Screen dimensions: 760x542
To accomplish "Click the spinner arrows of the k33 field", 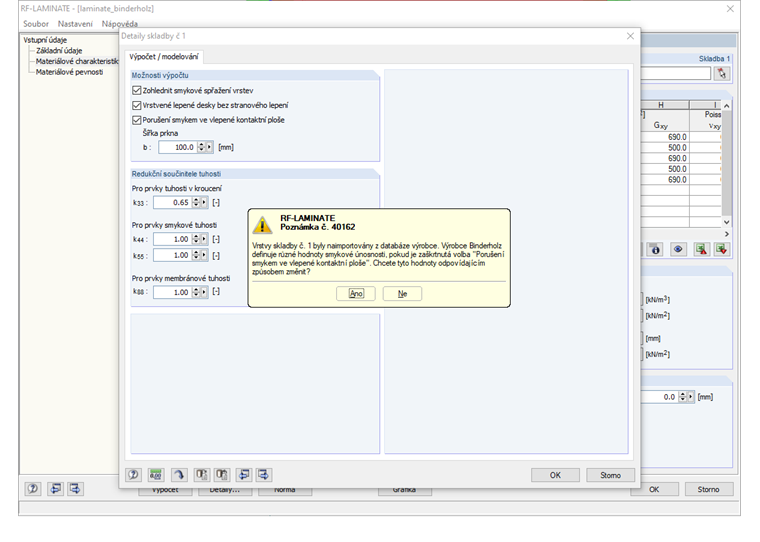I will 196,202.
